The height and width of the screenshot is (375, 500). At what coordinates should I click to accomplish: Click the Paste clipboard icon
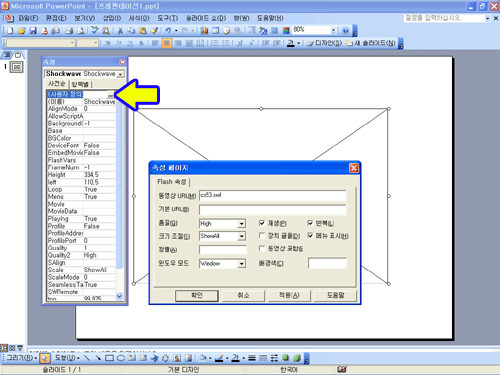143,31
